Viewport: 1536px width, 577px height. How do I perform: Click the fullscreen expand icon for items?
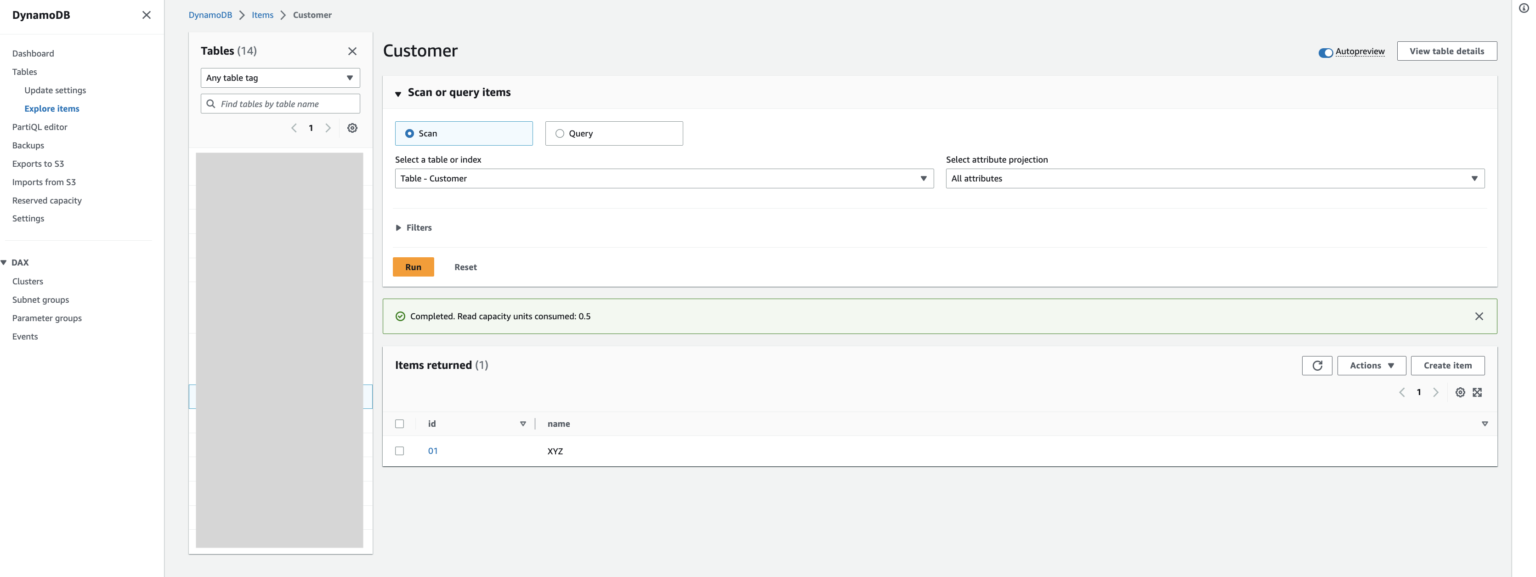tap(1478, 392)
